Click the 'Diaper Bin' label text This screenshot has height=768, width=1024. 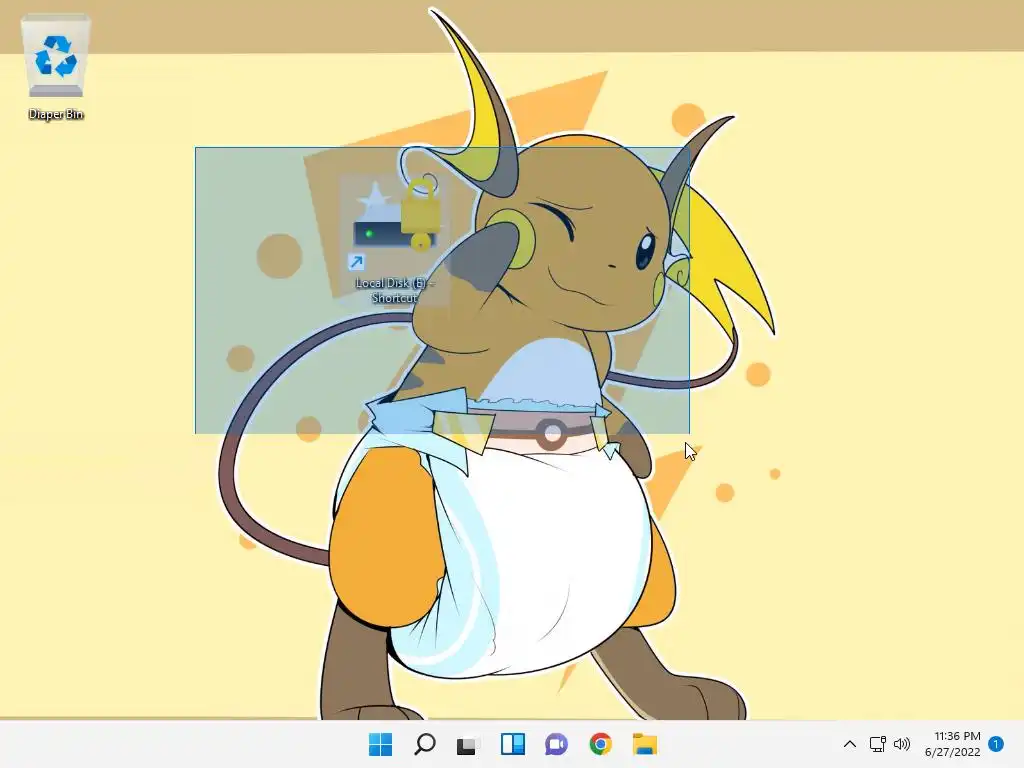coord(56,114)
